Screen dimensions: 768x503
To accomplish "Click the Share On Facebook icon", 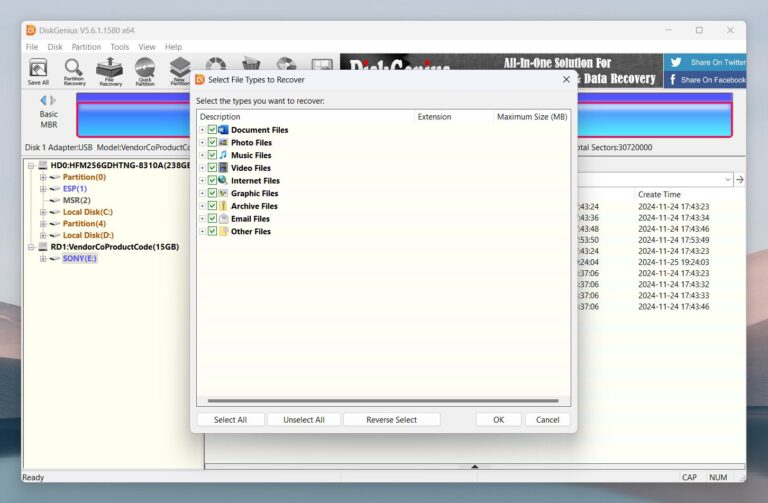I will [x=674, y=80].
